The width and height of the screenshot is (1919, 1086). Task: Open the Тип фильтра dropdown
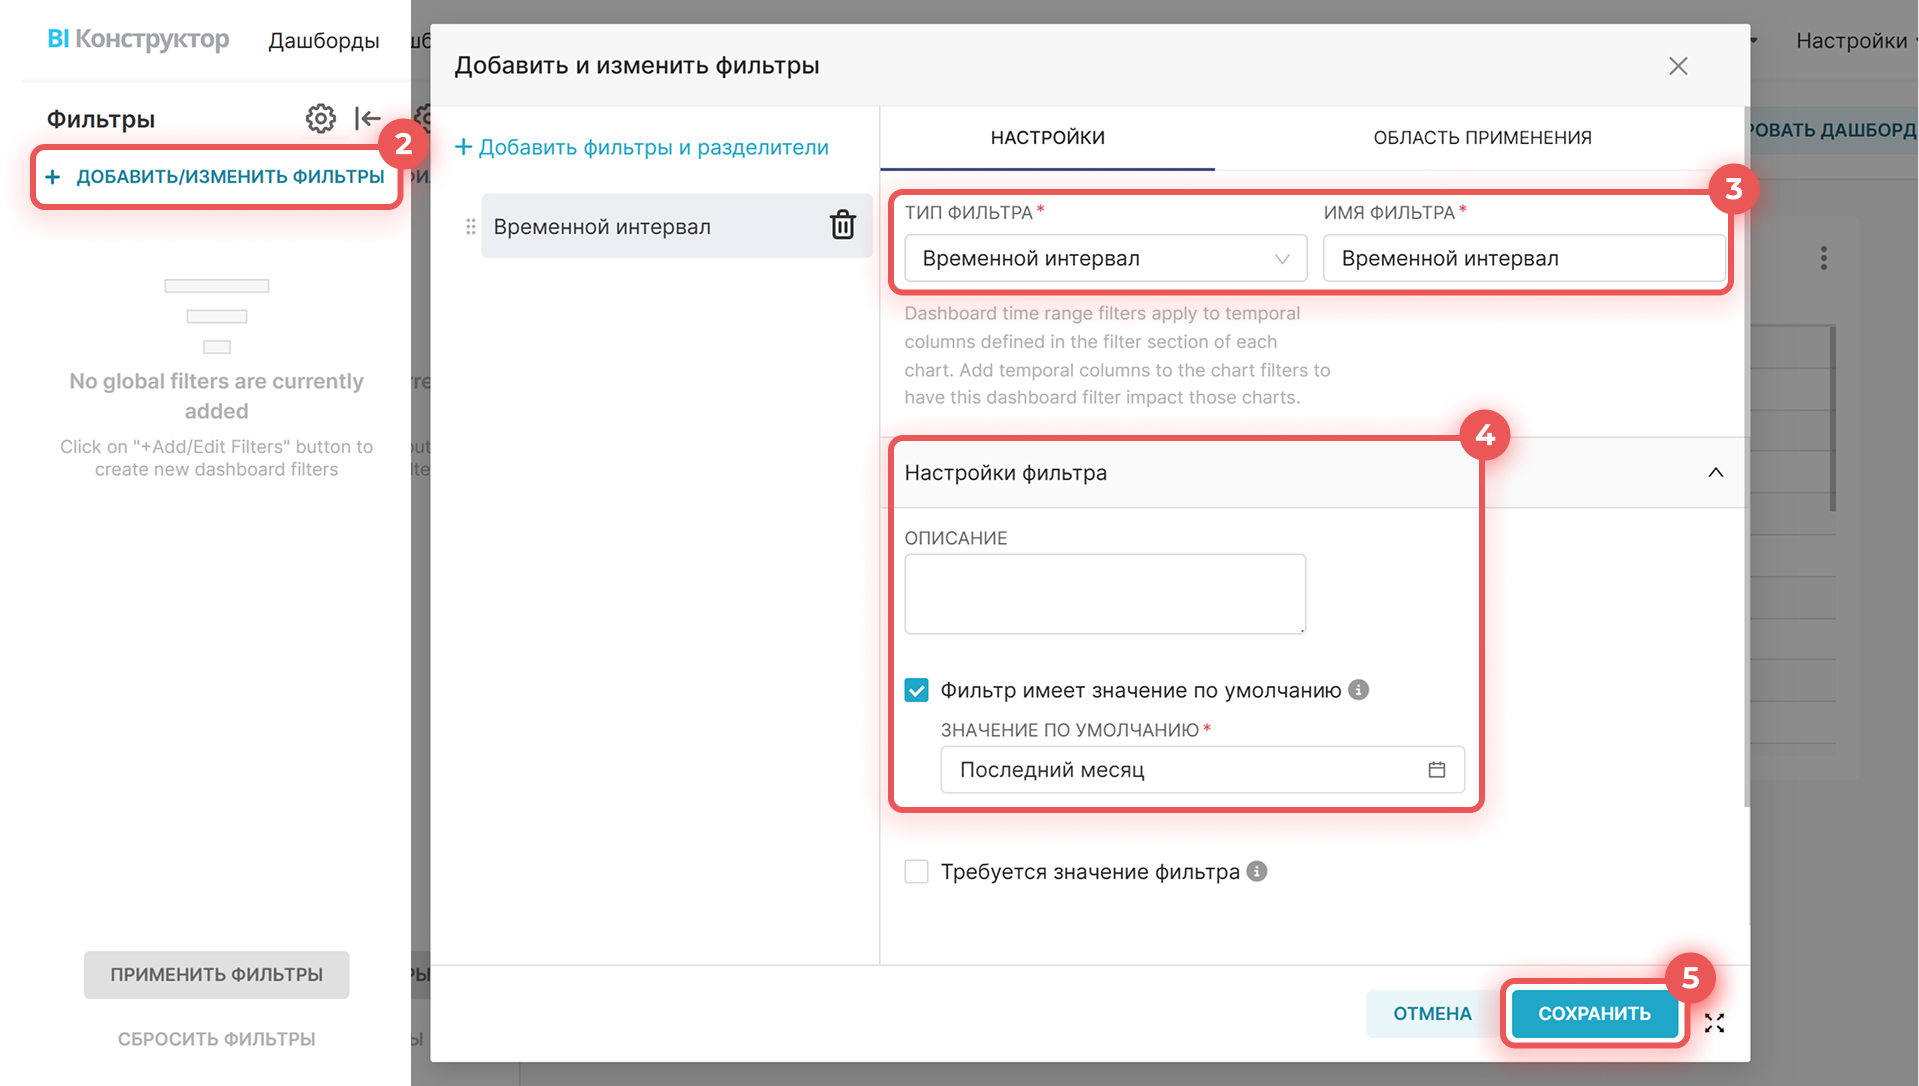tap(1104, 259)
